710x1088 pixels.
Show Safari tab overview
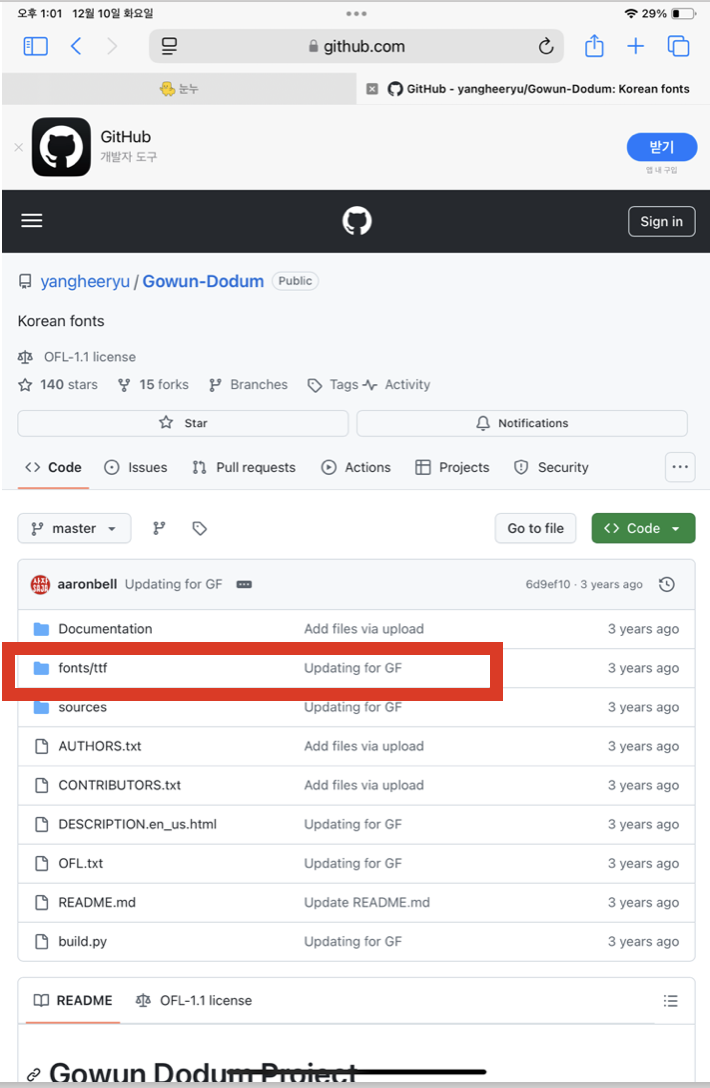click(x=678, y=46)
